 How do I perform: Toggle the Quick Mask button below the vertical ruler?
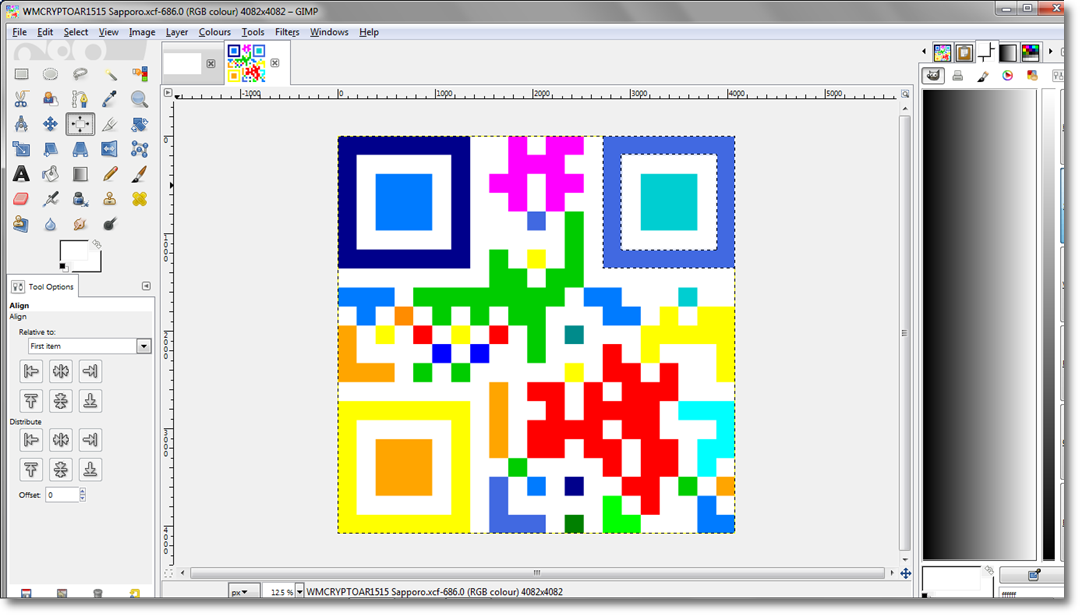click(x=168, y=573)
